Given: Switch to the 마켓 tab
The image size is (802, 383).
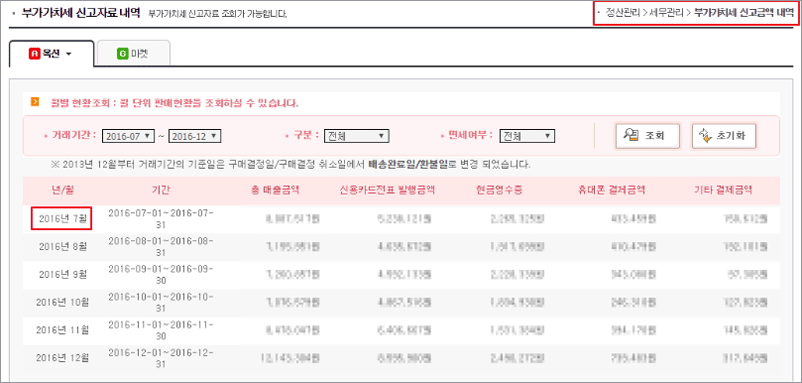Looking at the screenshot, I should (x=133, y=53).
